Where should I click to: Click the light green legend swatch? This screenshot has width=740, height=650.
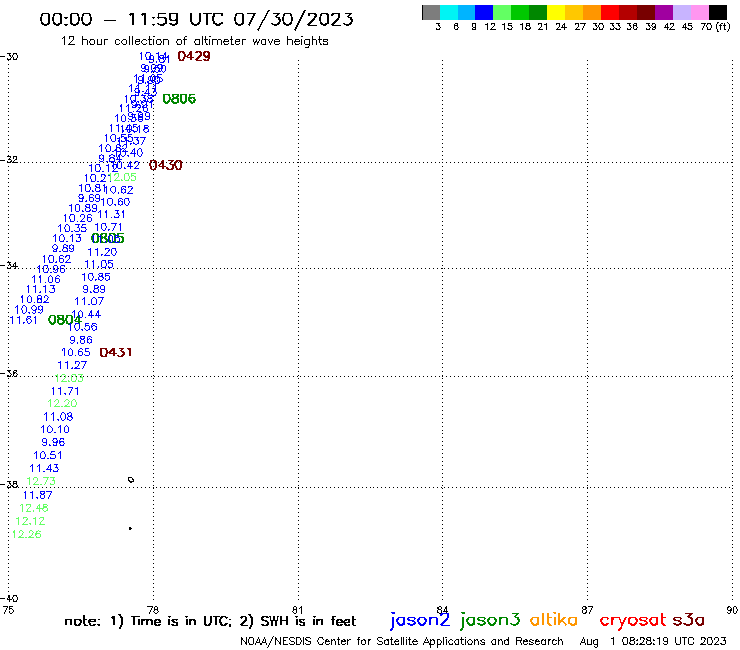(502, 12)
